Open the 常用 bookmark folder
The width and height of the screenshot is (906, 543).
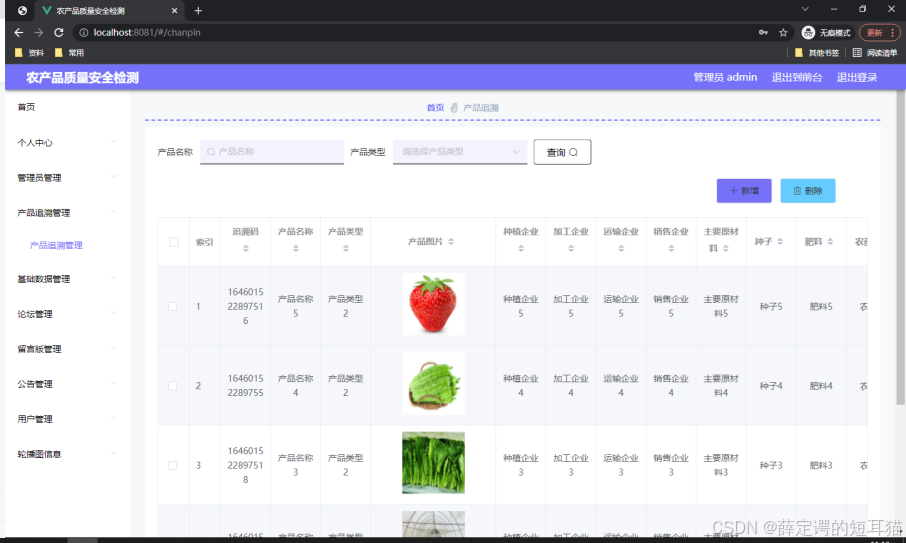69,53
